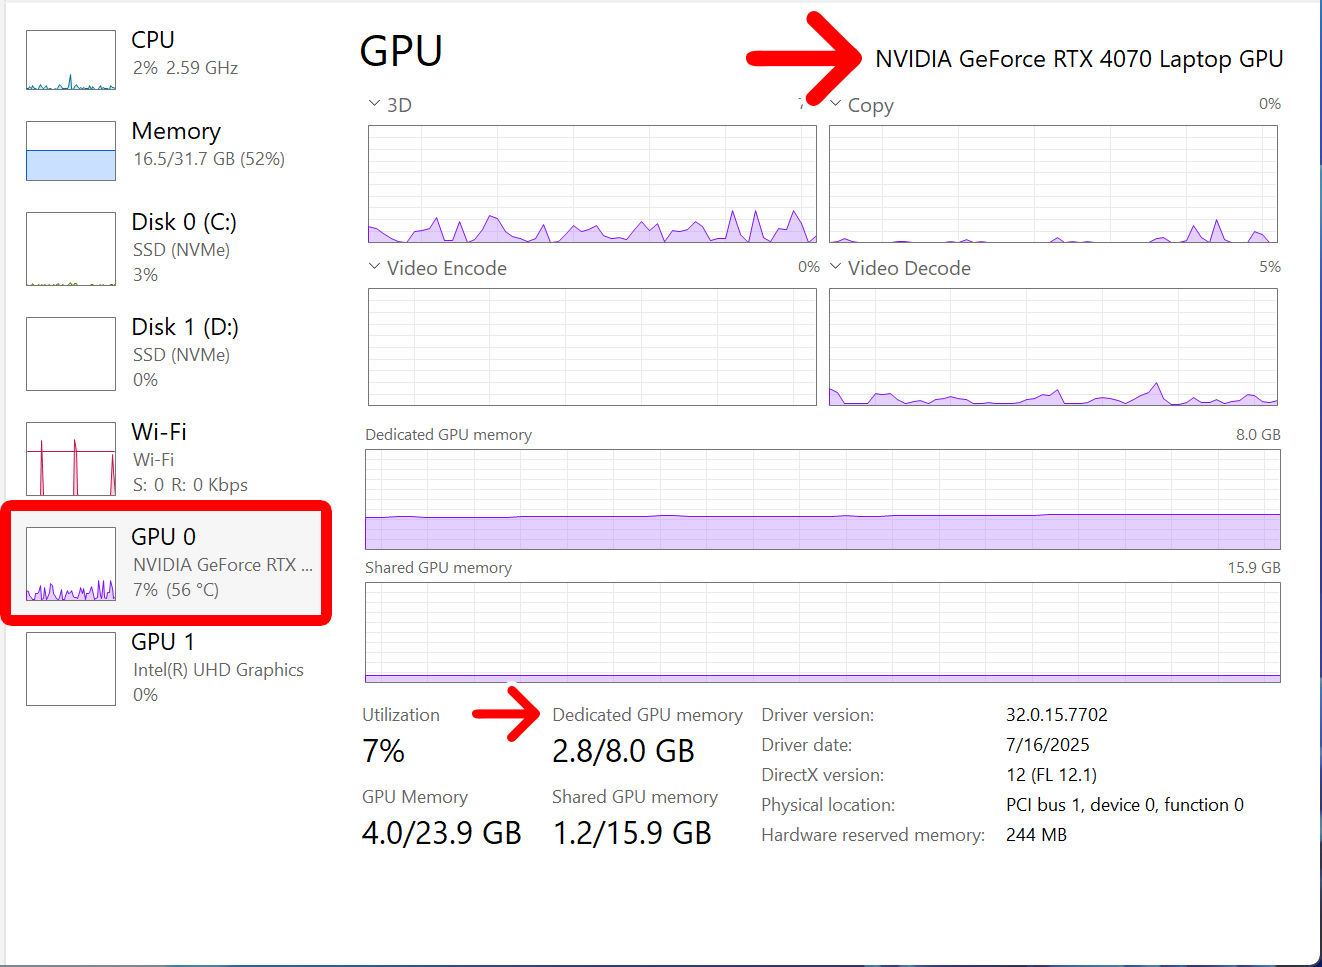Collapse the 3D engine graph section

(x=372, y=103)
